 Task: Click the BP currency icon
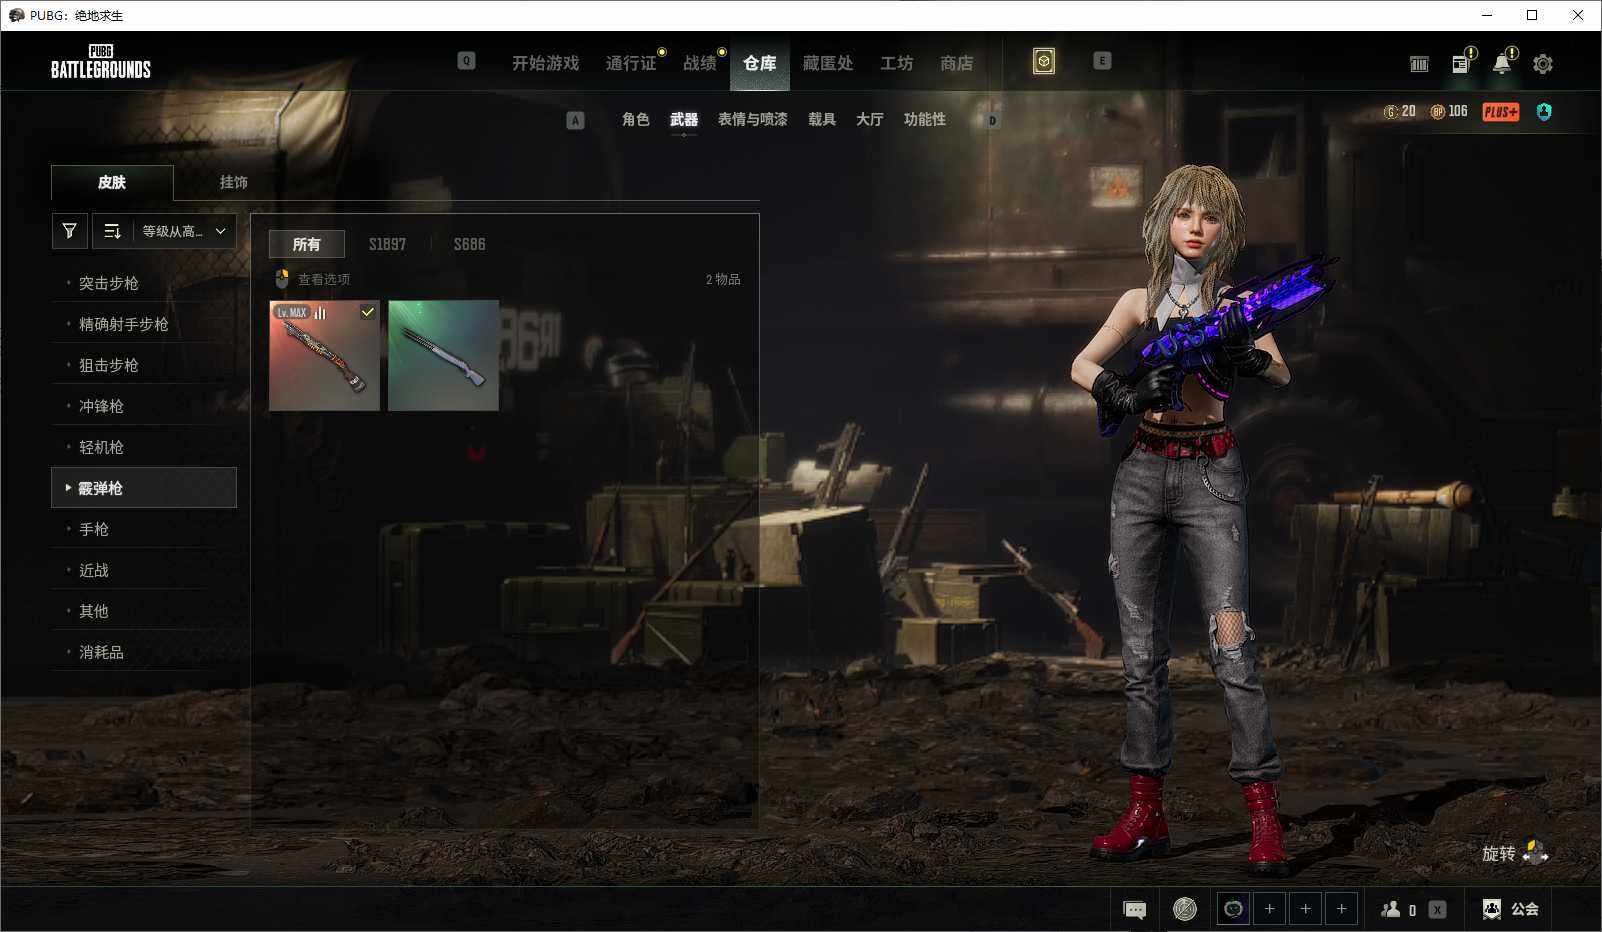click(x=1438, y=112)
